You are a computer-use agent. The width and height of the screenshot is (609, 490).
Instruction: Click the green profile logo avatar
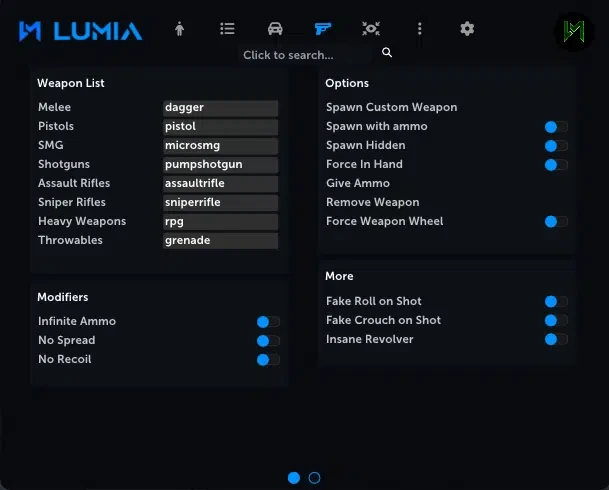tap(574, 32)
